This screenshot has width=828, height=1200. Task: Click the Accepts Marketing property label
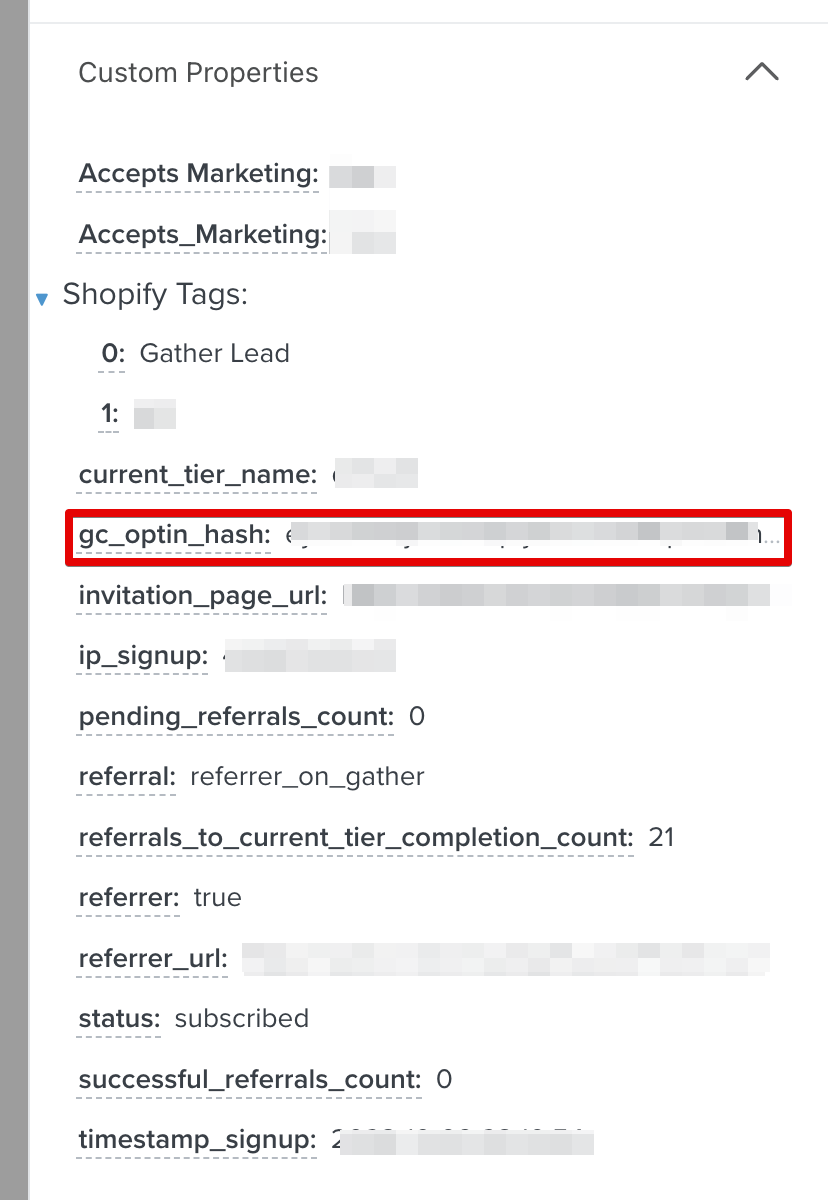point(196,173)
